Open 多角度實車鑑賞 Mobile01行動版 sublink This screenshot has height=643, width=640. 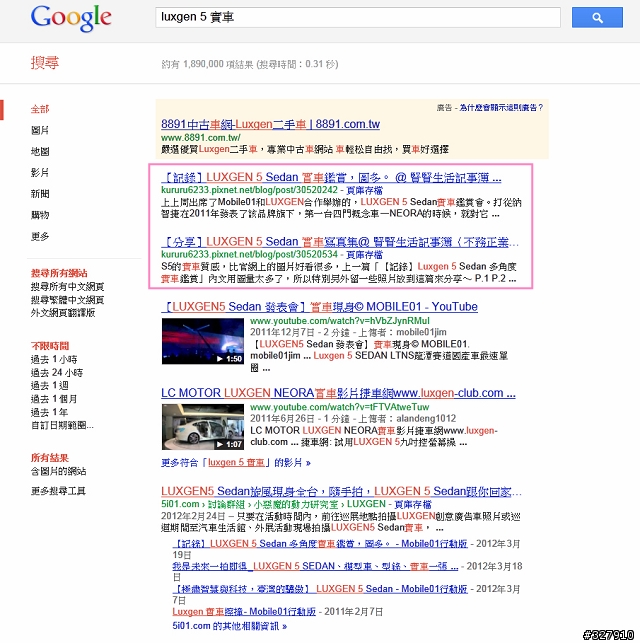click(x=320, y=544)
